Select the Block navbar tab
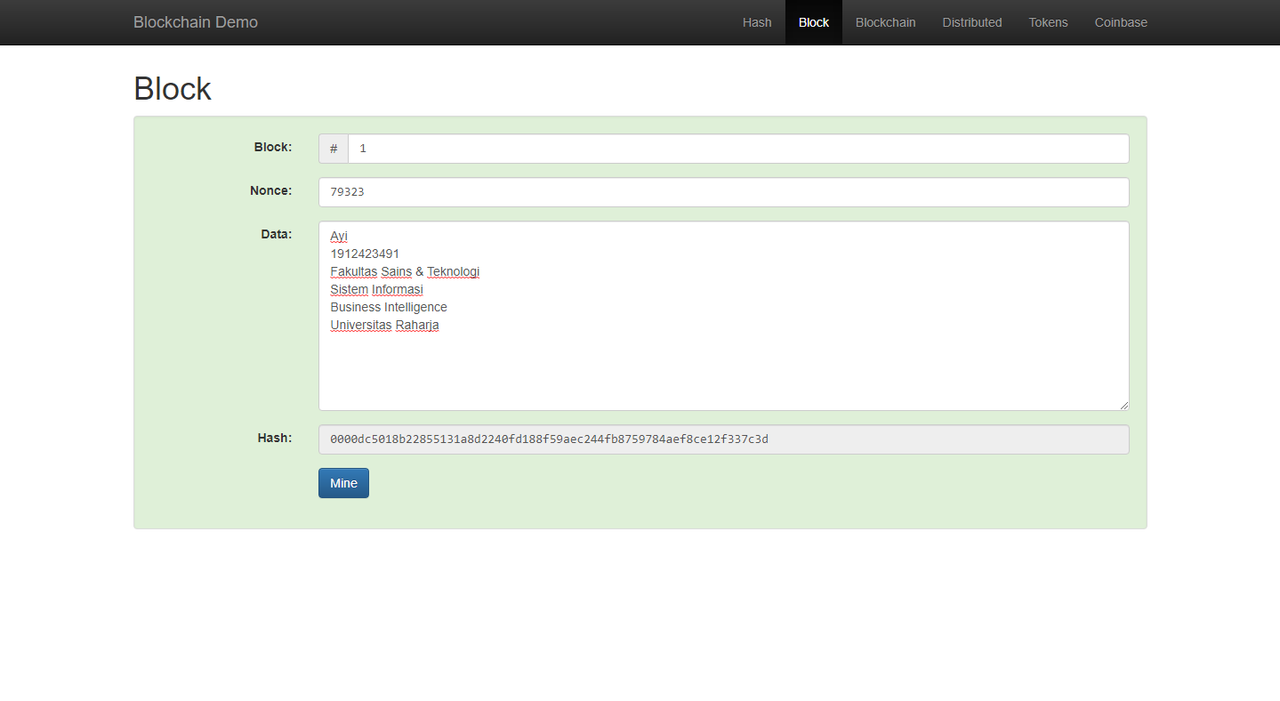 pos(813,22)
